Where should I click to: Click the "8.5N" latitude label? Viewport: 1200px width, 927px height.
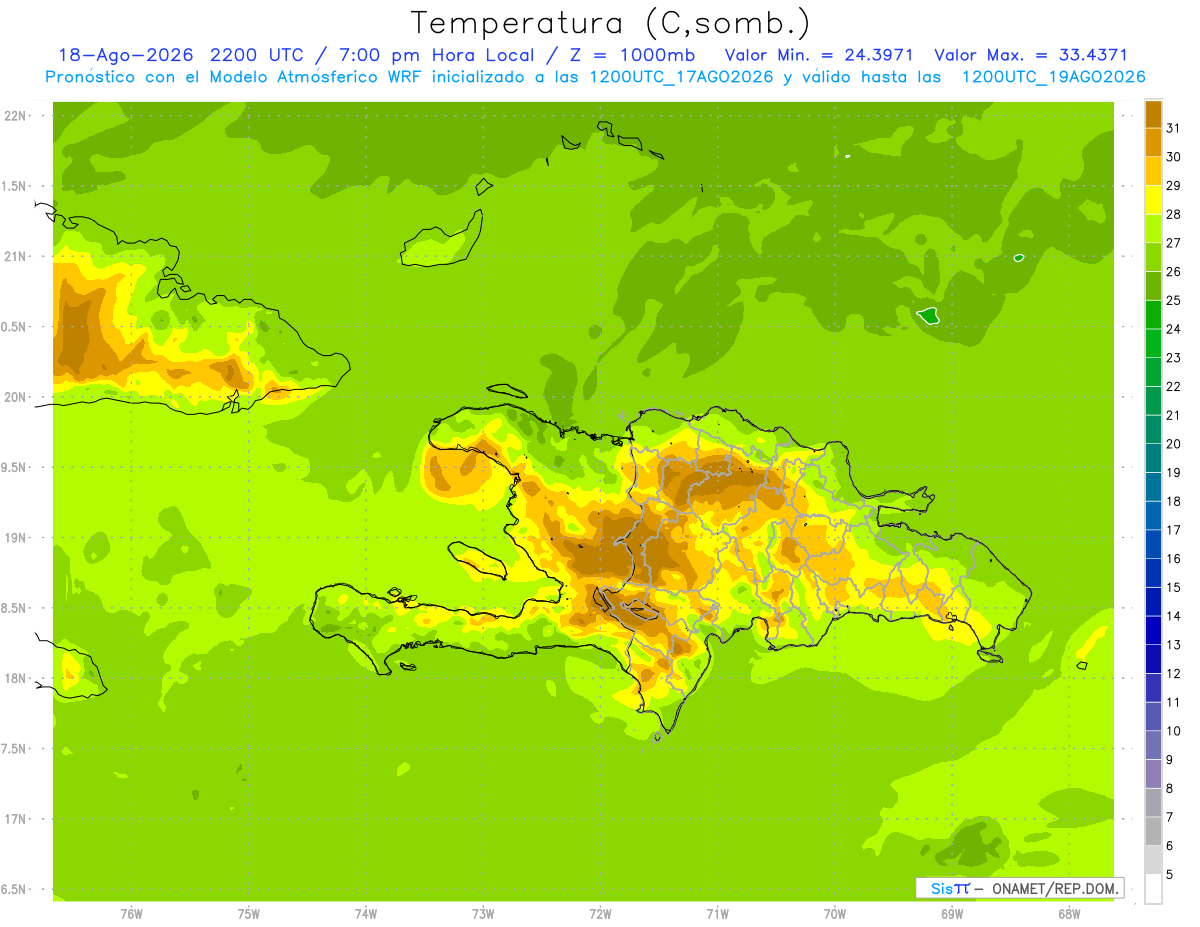(13, 608)
